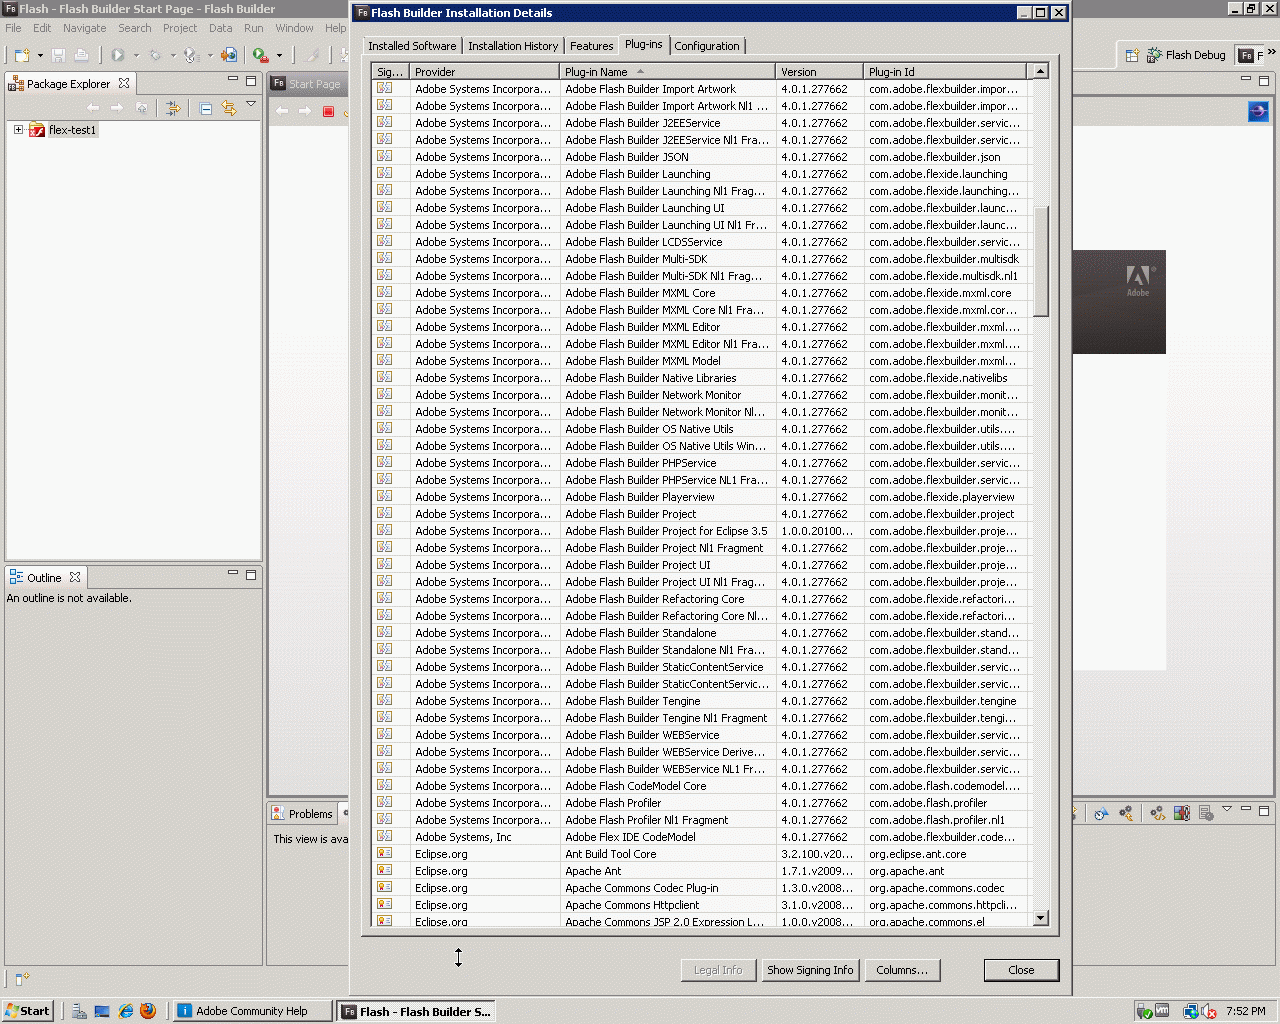
Task: Click the Show Desktop quick launch icon
Action: [x=102, y=1011]
